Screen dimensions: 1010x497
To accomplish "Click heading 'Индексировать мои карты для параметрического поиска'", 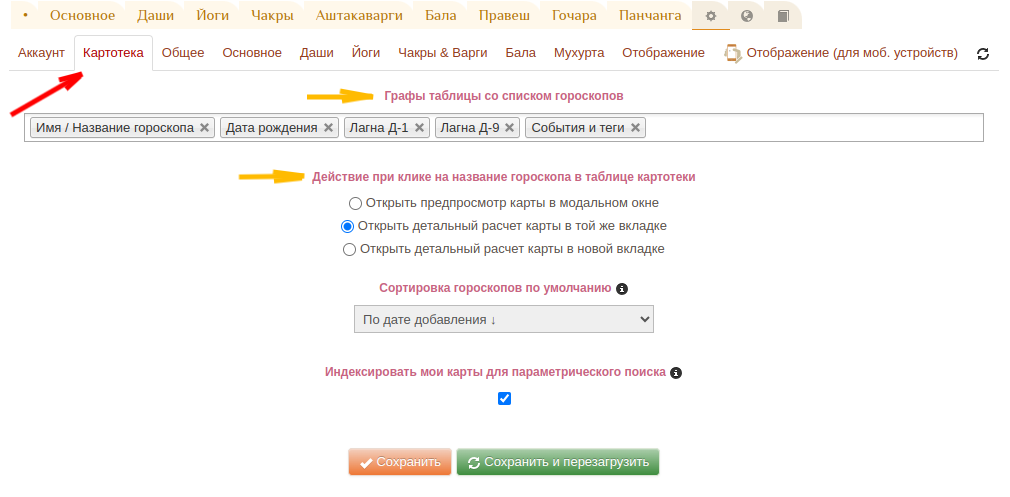I will 495,372.
